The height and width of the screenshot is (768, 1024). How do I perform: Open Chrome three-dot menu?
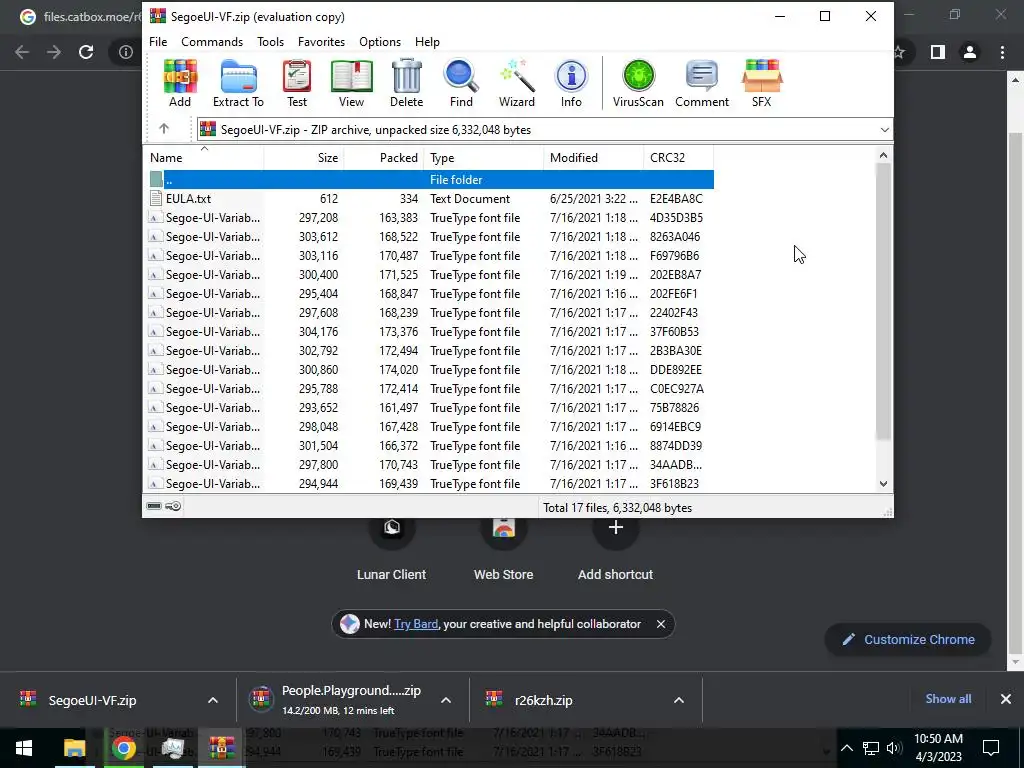(x=1002, y=52)
